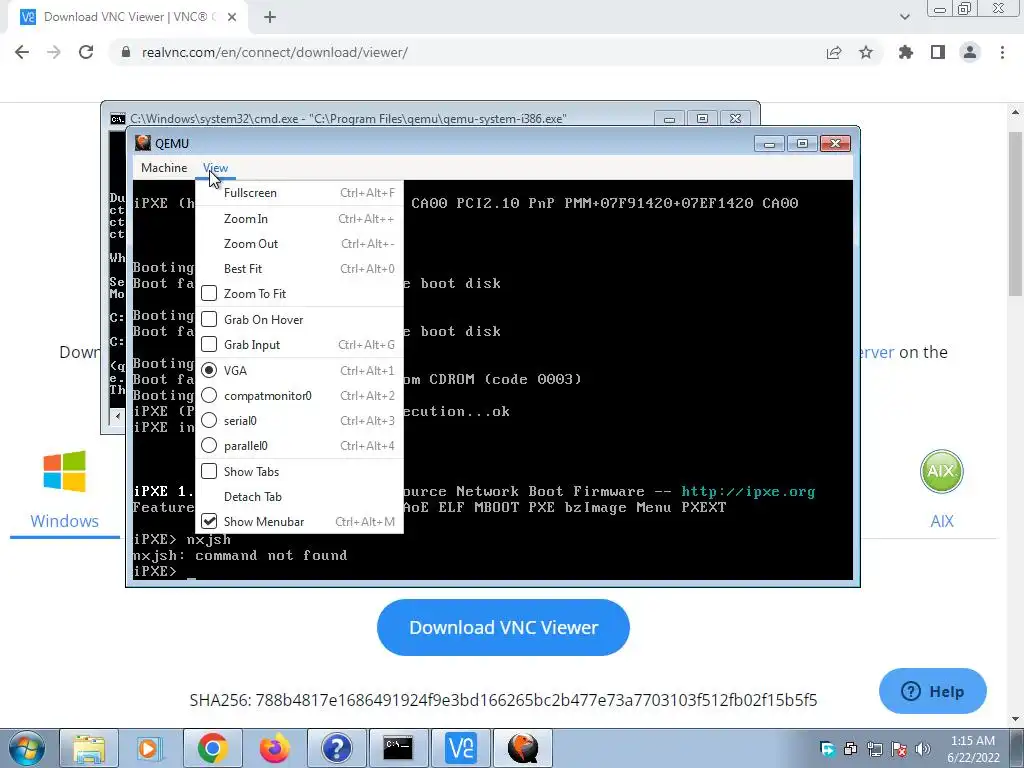Click the cmd window left scroll arrow
This screenshot has width=1024, height=768.
pos(118,415)
